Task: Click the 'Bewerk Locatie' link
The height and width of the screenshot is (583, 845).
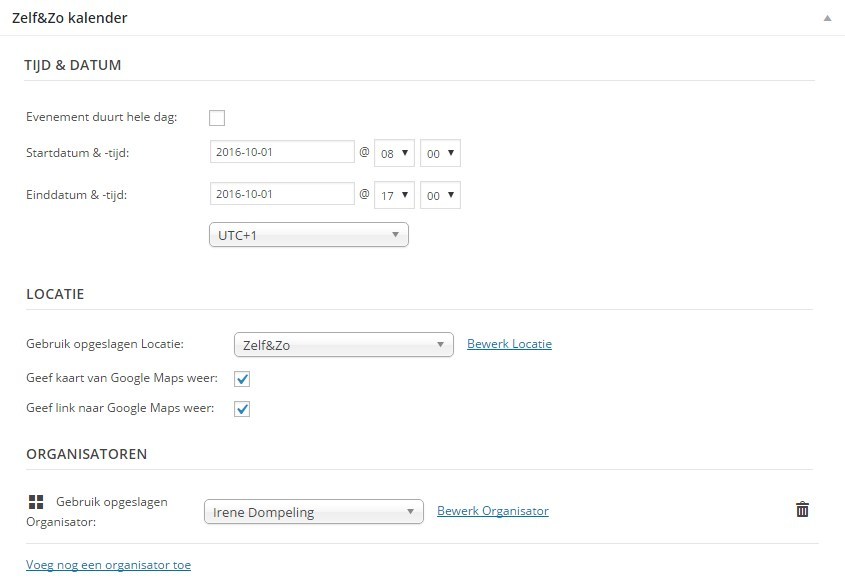Action: [509, 344]
